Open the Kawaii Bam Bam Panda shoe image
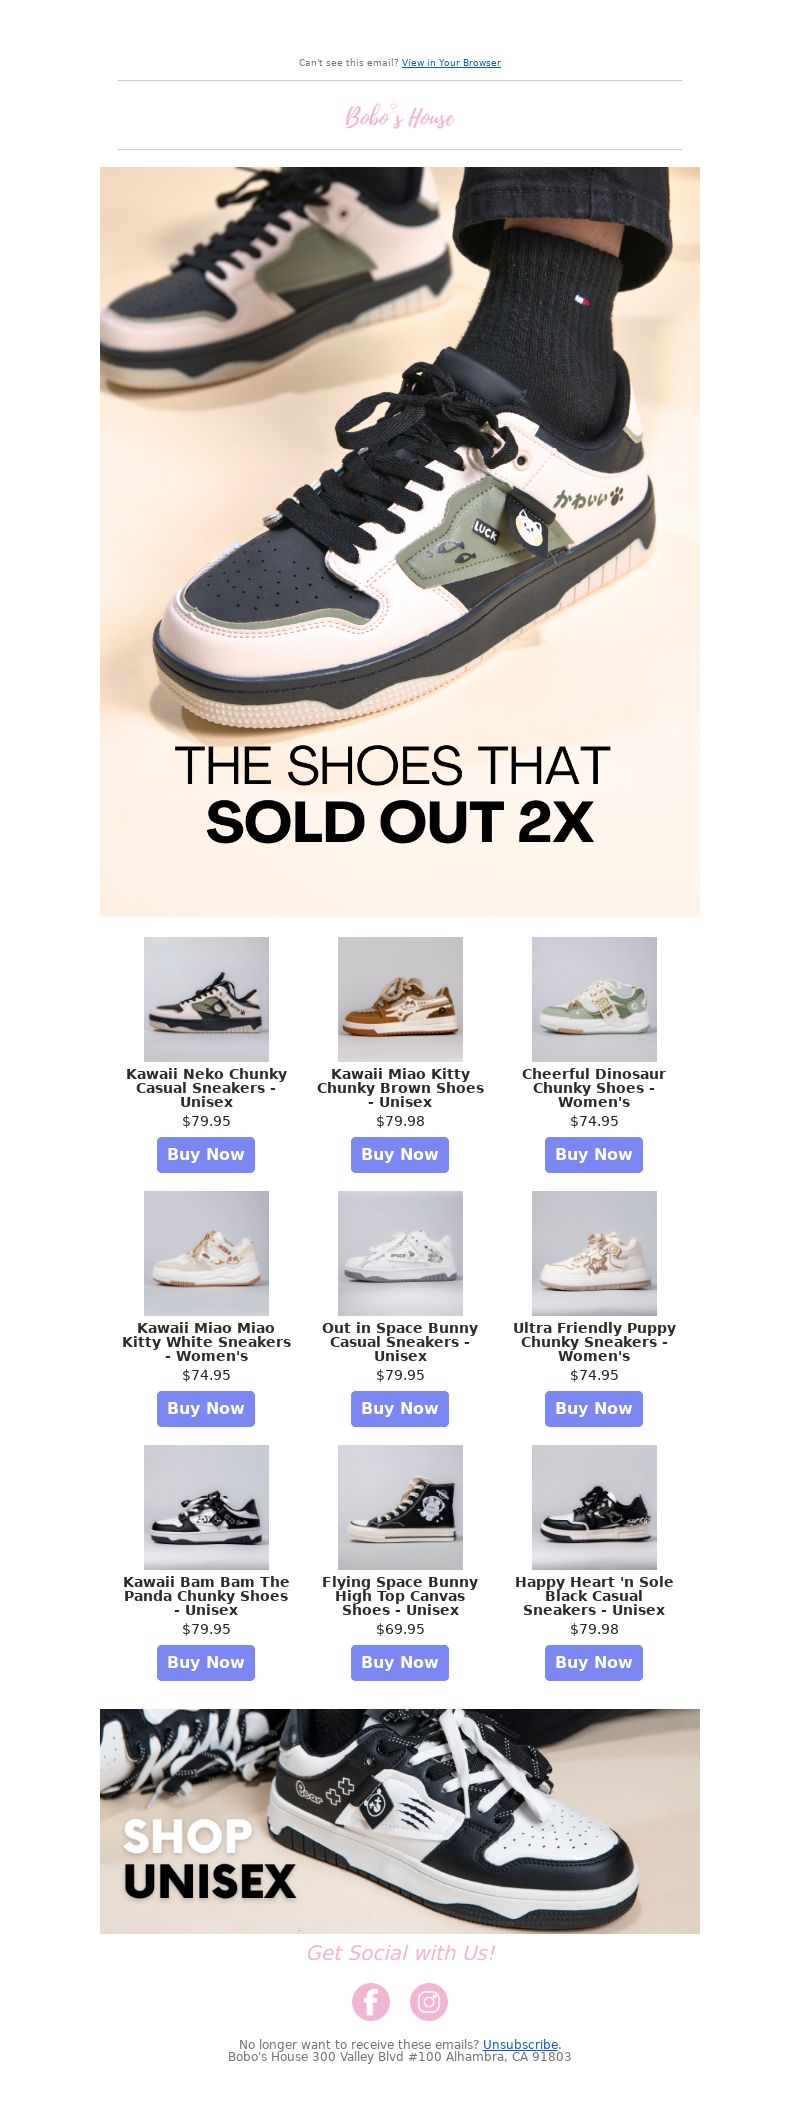This screenshot has width=800, height=2111. coord(206,1507)
